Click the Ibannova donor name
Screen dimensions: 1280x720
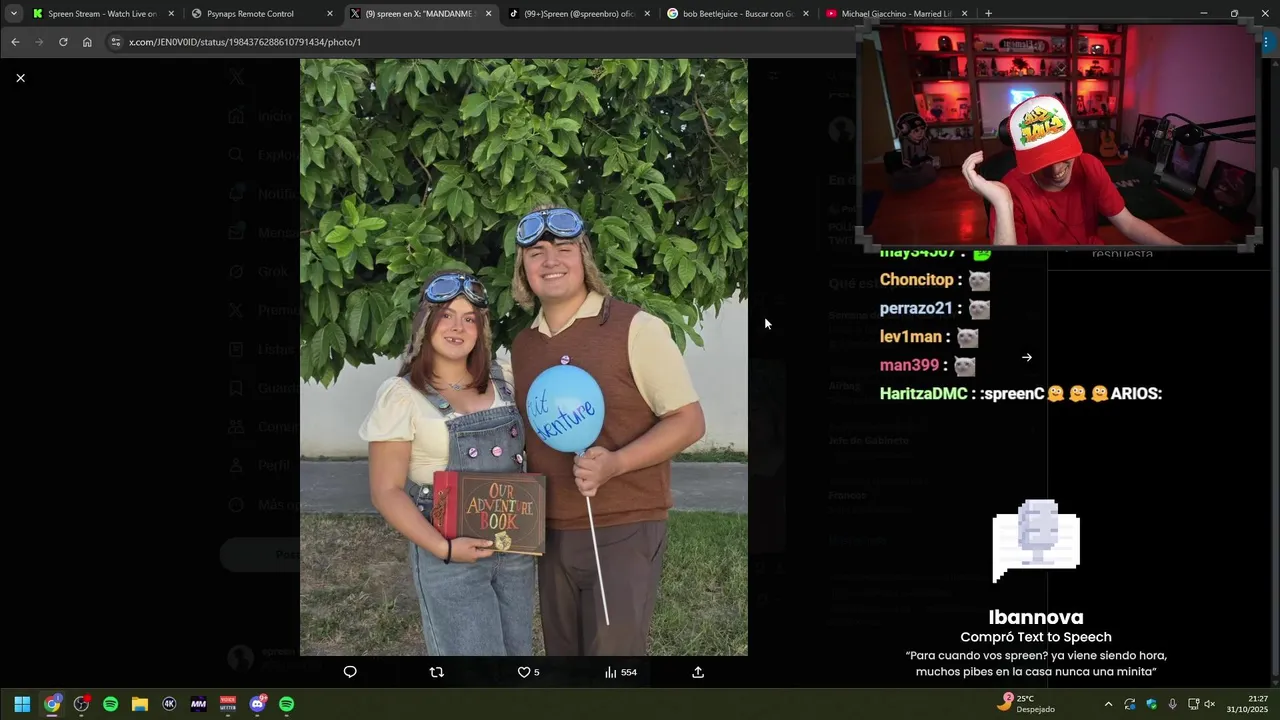coord(1036,617)
